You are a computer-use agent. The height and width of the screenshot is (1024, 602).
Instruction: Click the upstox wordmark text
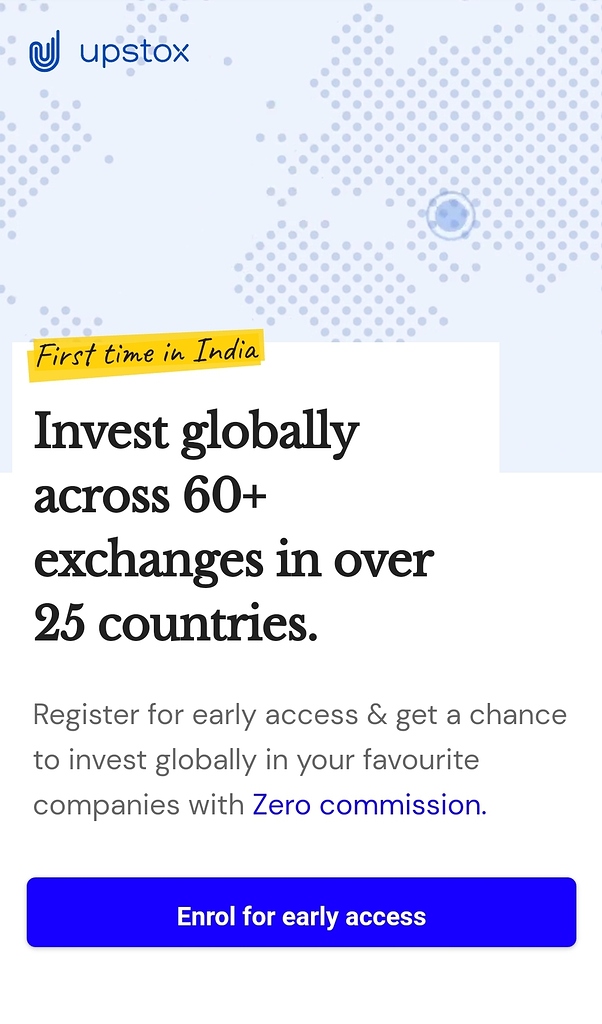(134, 52)
